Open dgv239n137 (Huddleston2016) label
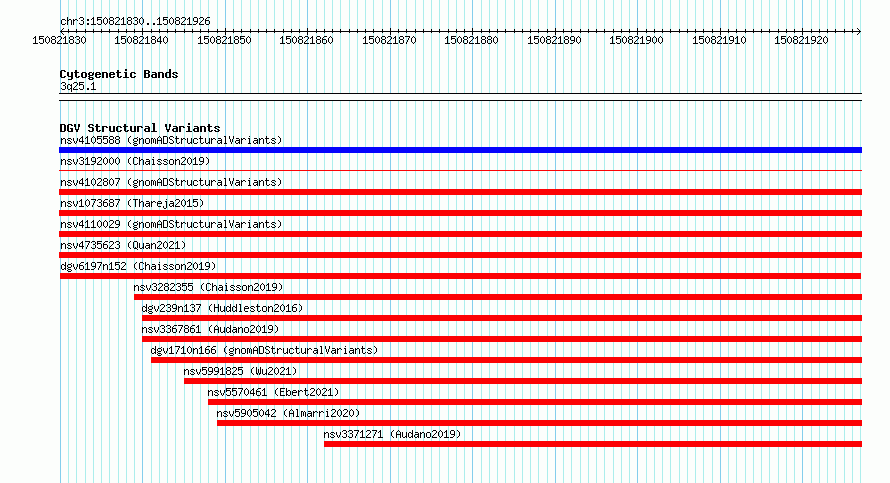The image size is (890, 483). point(222,308)
